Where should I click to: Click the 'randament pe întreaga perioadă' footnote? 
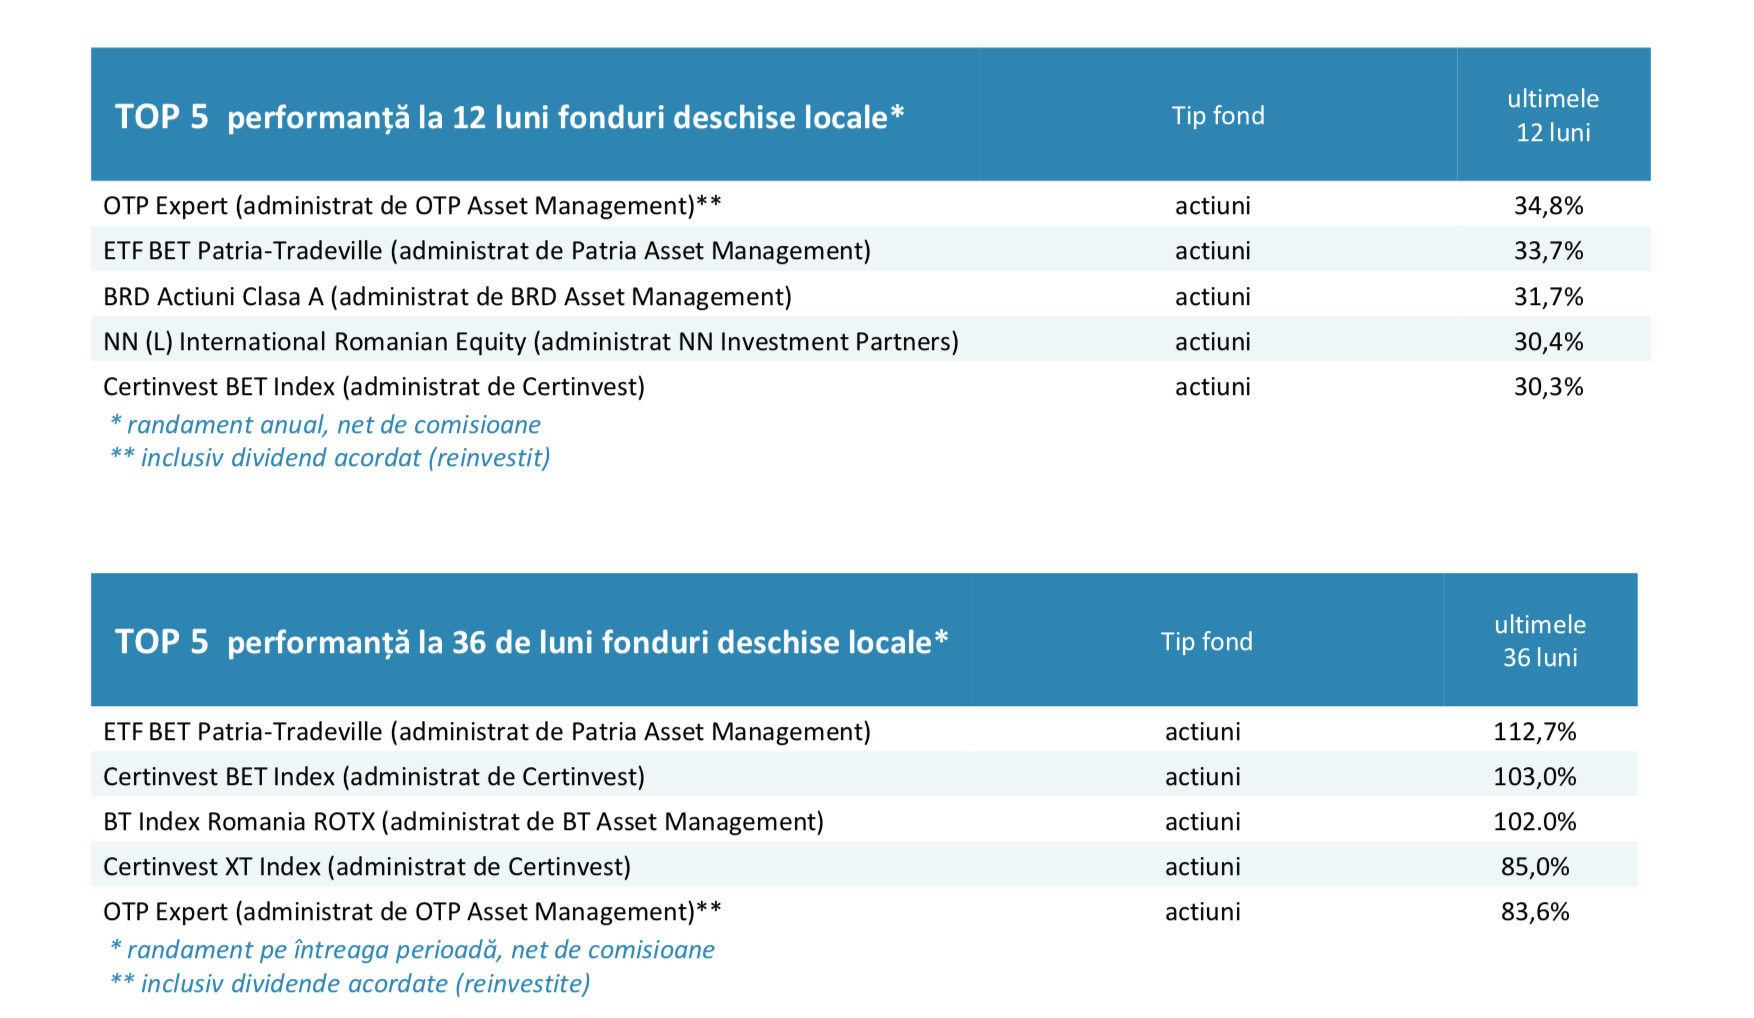click(412, 949)
